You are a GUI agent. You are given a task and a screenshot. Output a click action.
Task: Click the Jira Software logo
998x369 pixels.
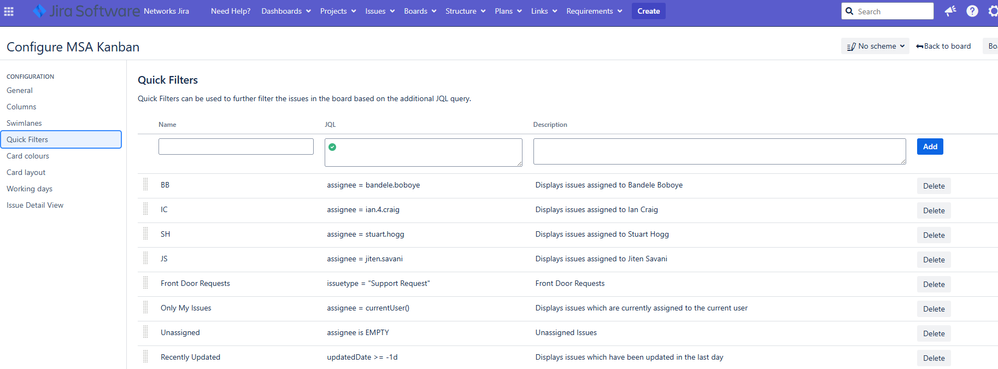coord(86,11)
